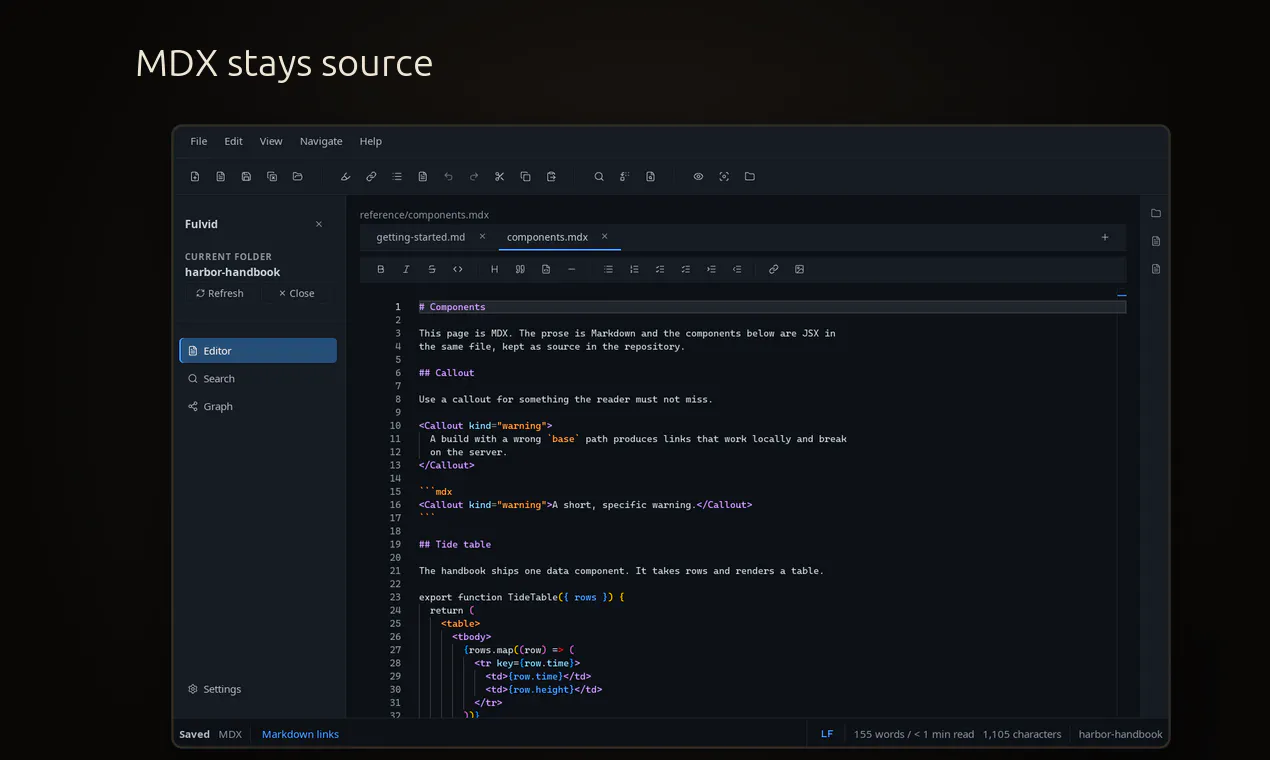Open the Edit menu
This screenshot has width=1270, height=760.
tap(233, 141)
